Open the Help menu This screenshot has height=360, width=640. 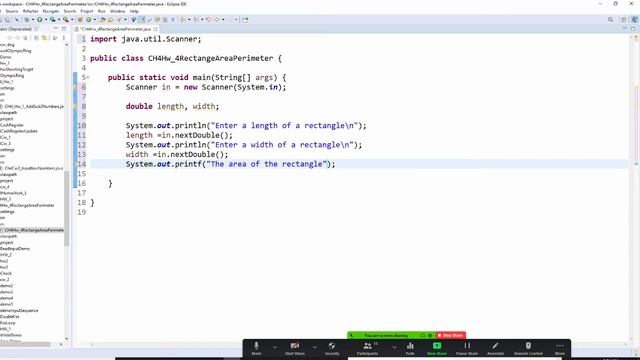[x=134, y=11]
